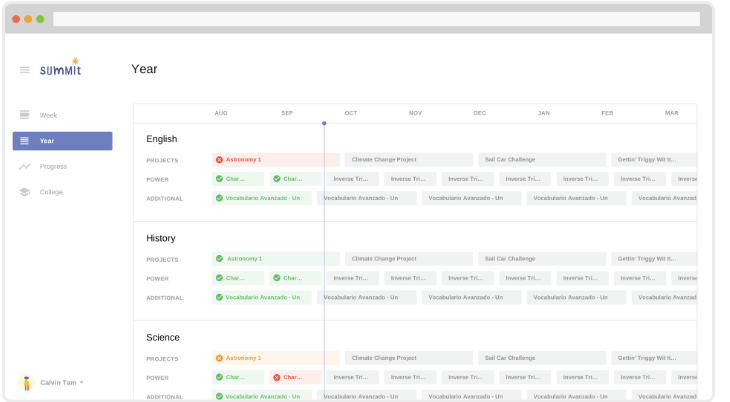Click the MAR month header
The height and width of the screenshot is (402, 730).
[x=671, y=113]
